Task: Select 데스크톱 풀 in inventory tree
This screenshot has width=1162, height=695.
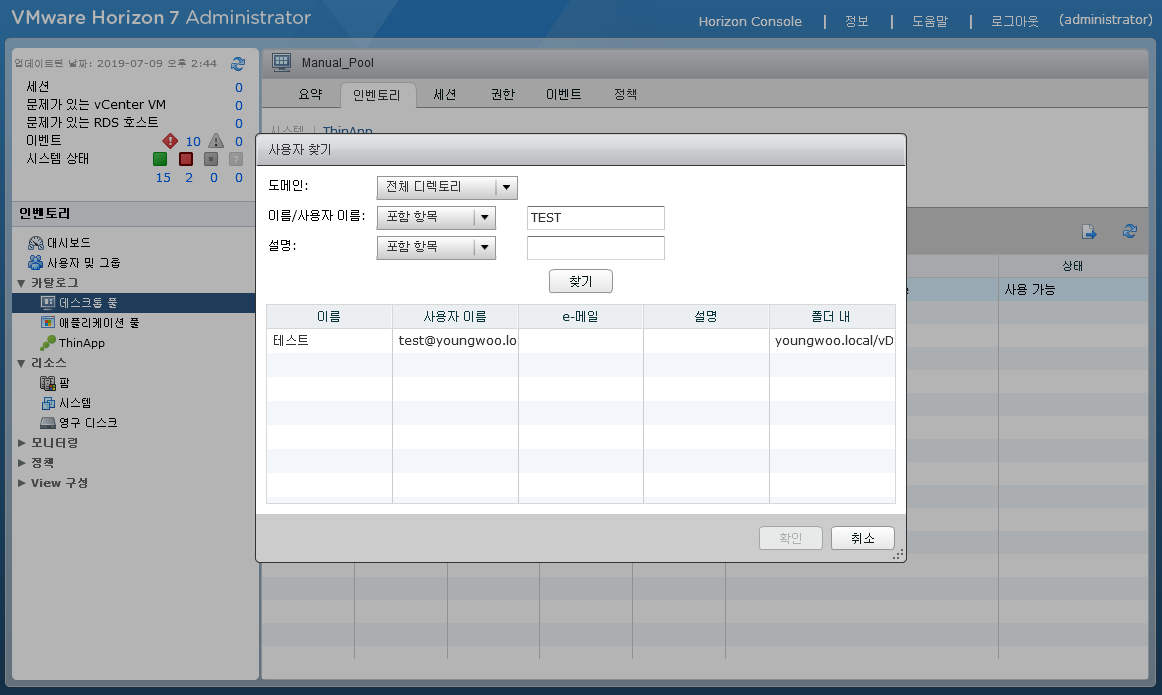Action: [133, 302]
